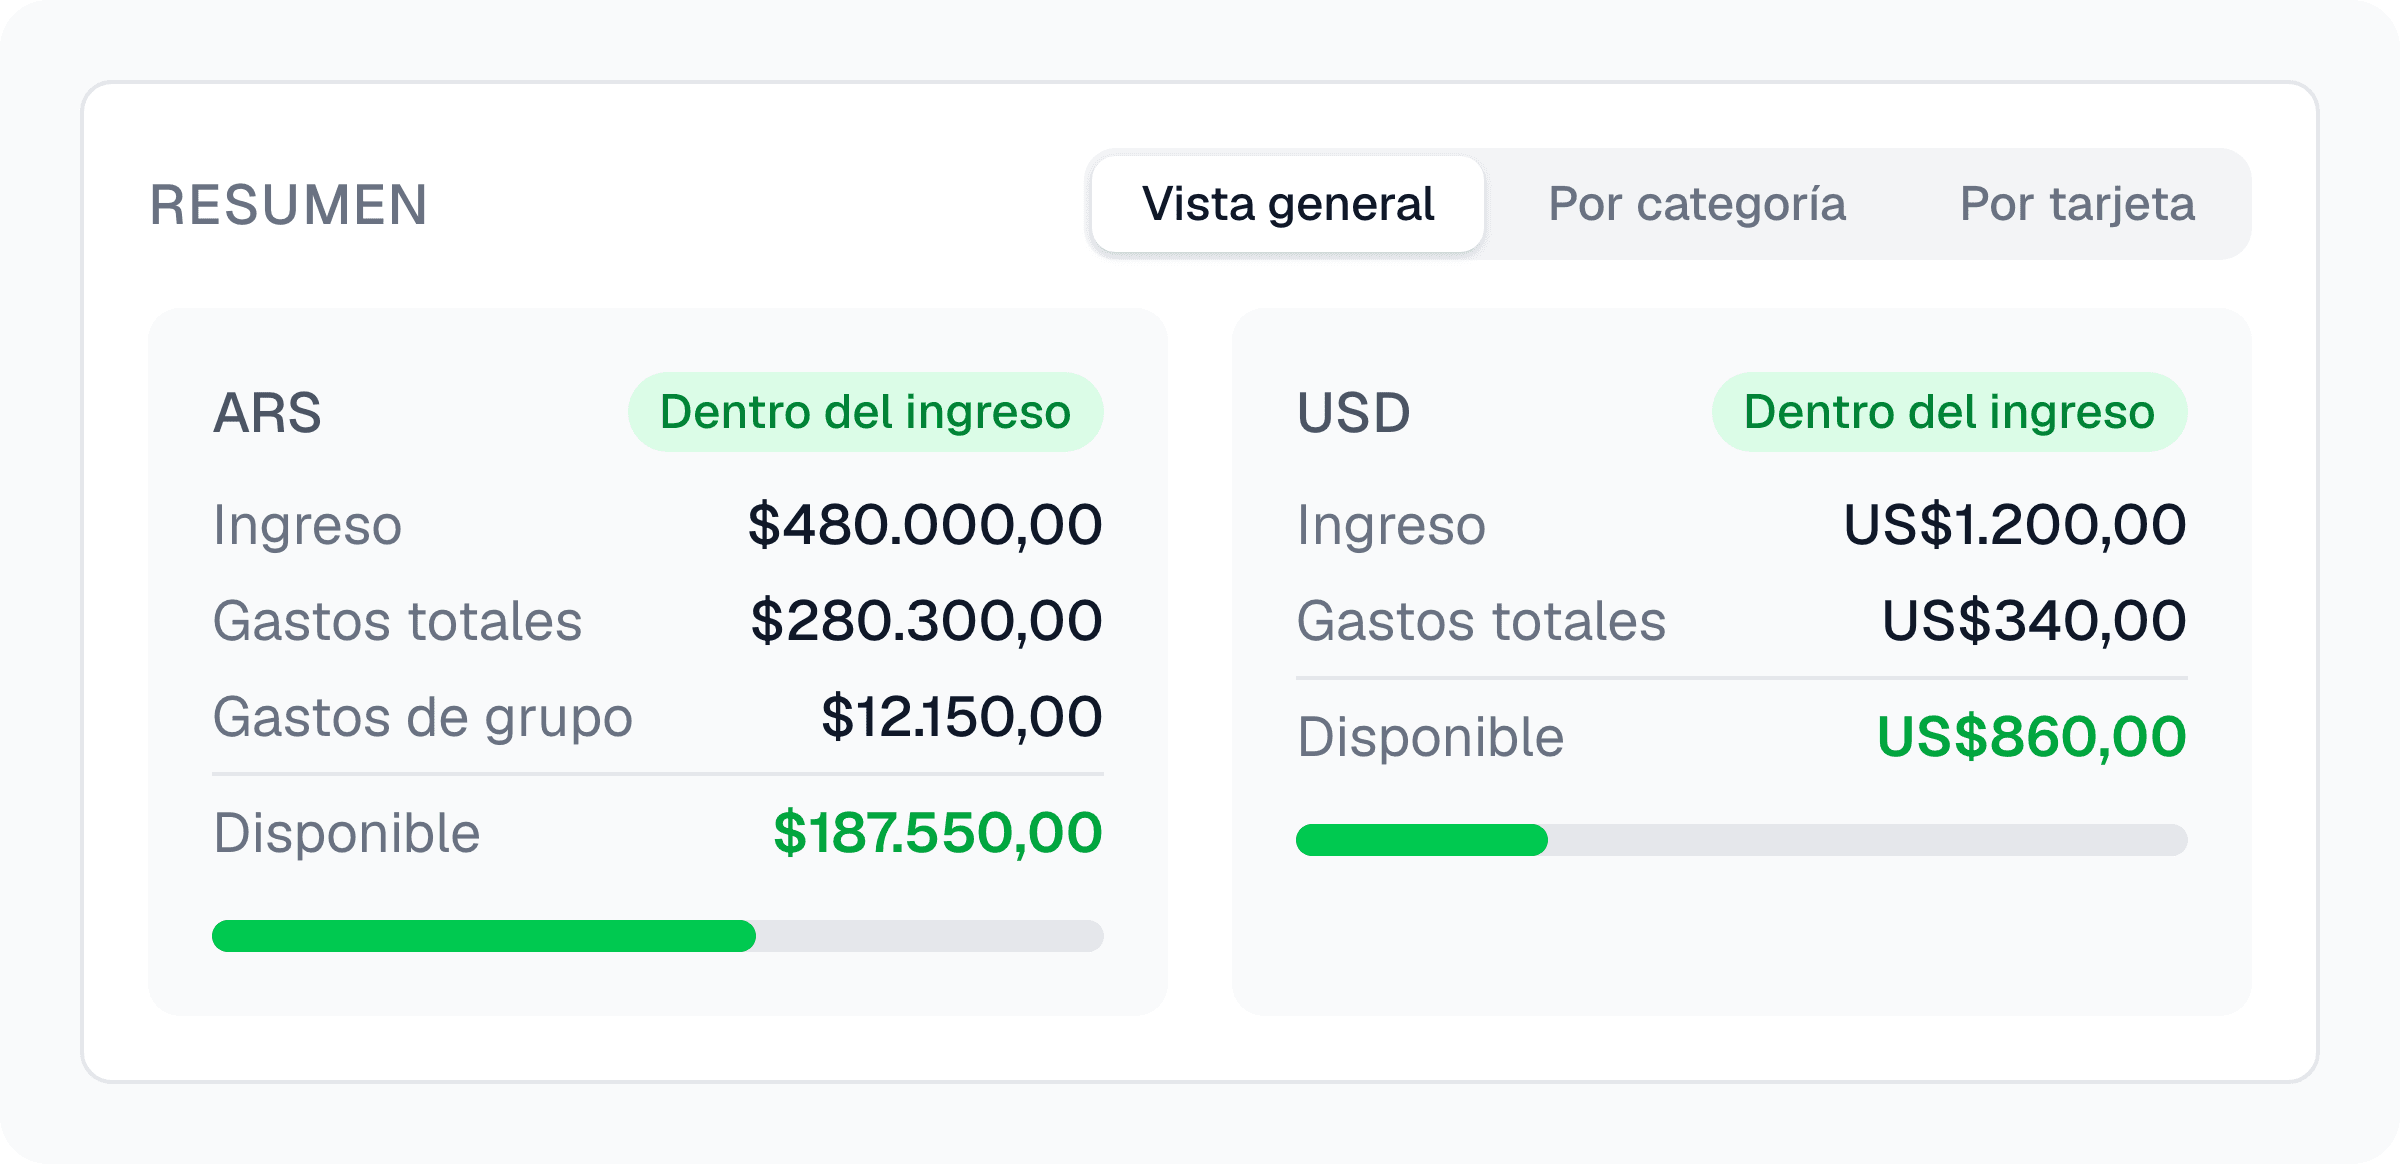Viewport: 2400px width, 1164px height.
Task: Click the USD available amount US$860,00
Action: tap(2032, 737)
